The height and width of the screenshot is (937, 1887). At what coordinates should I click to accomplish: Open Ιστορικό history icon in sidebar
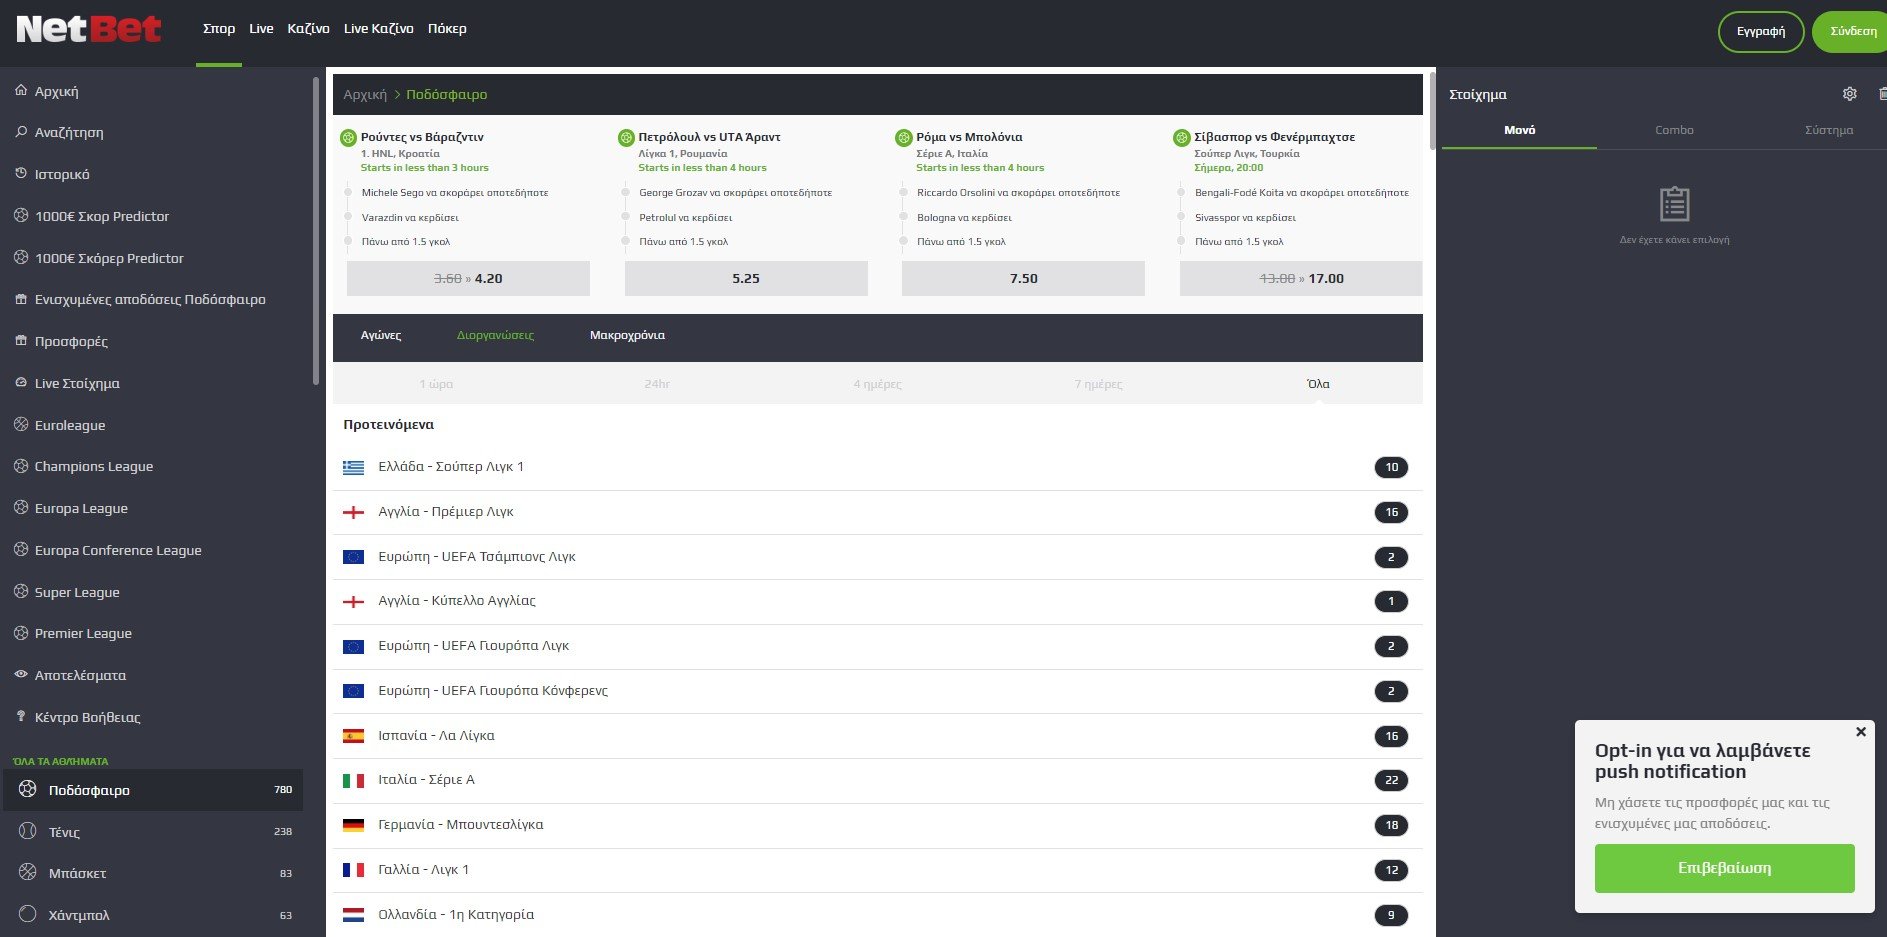click(21, 174)
